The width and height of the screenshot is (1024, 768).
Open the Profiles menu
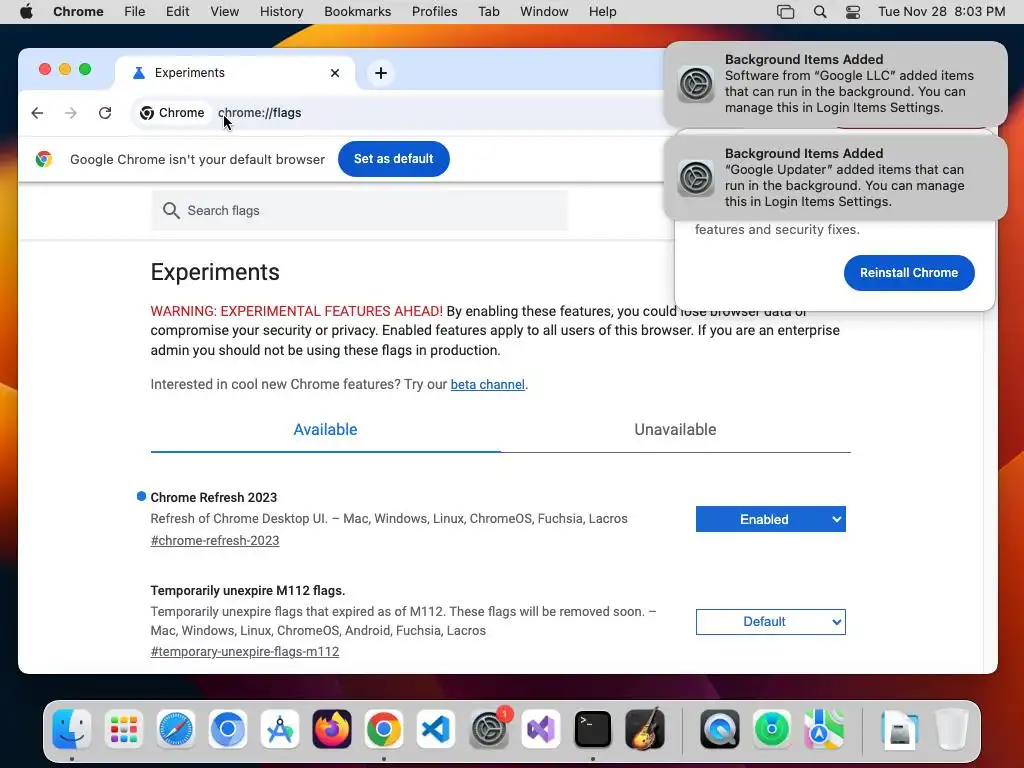pyautogui.click(x=434, y=12)
